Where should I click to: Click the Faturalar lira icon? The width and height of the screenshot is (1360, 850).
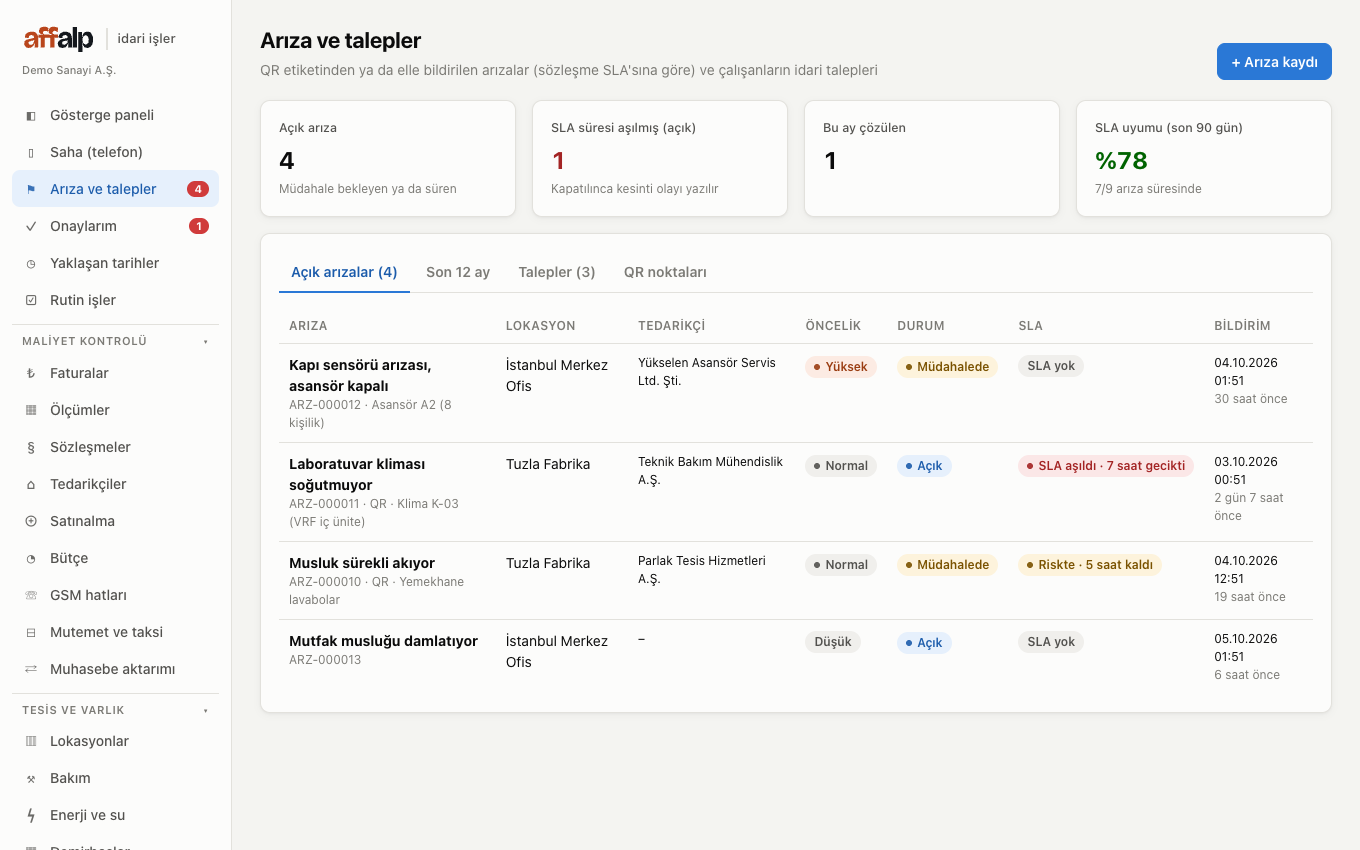tap(31, 373)
